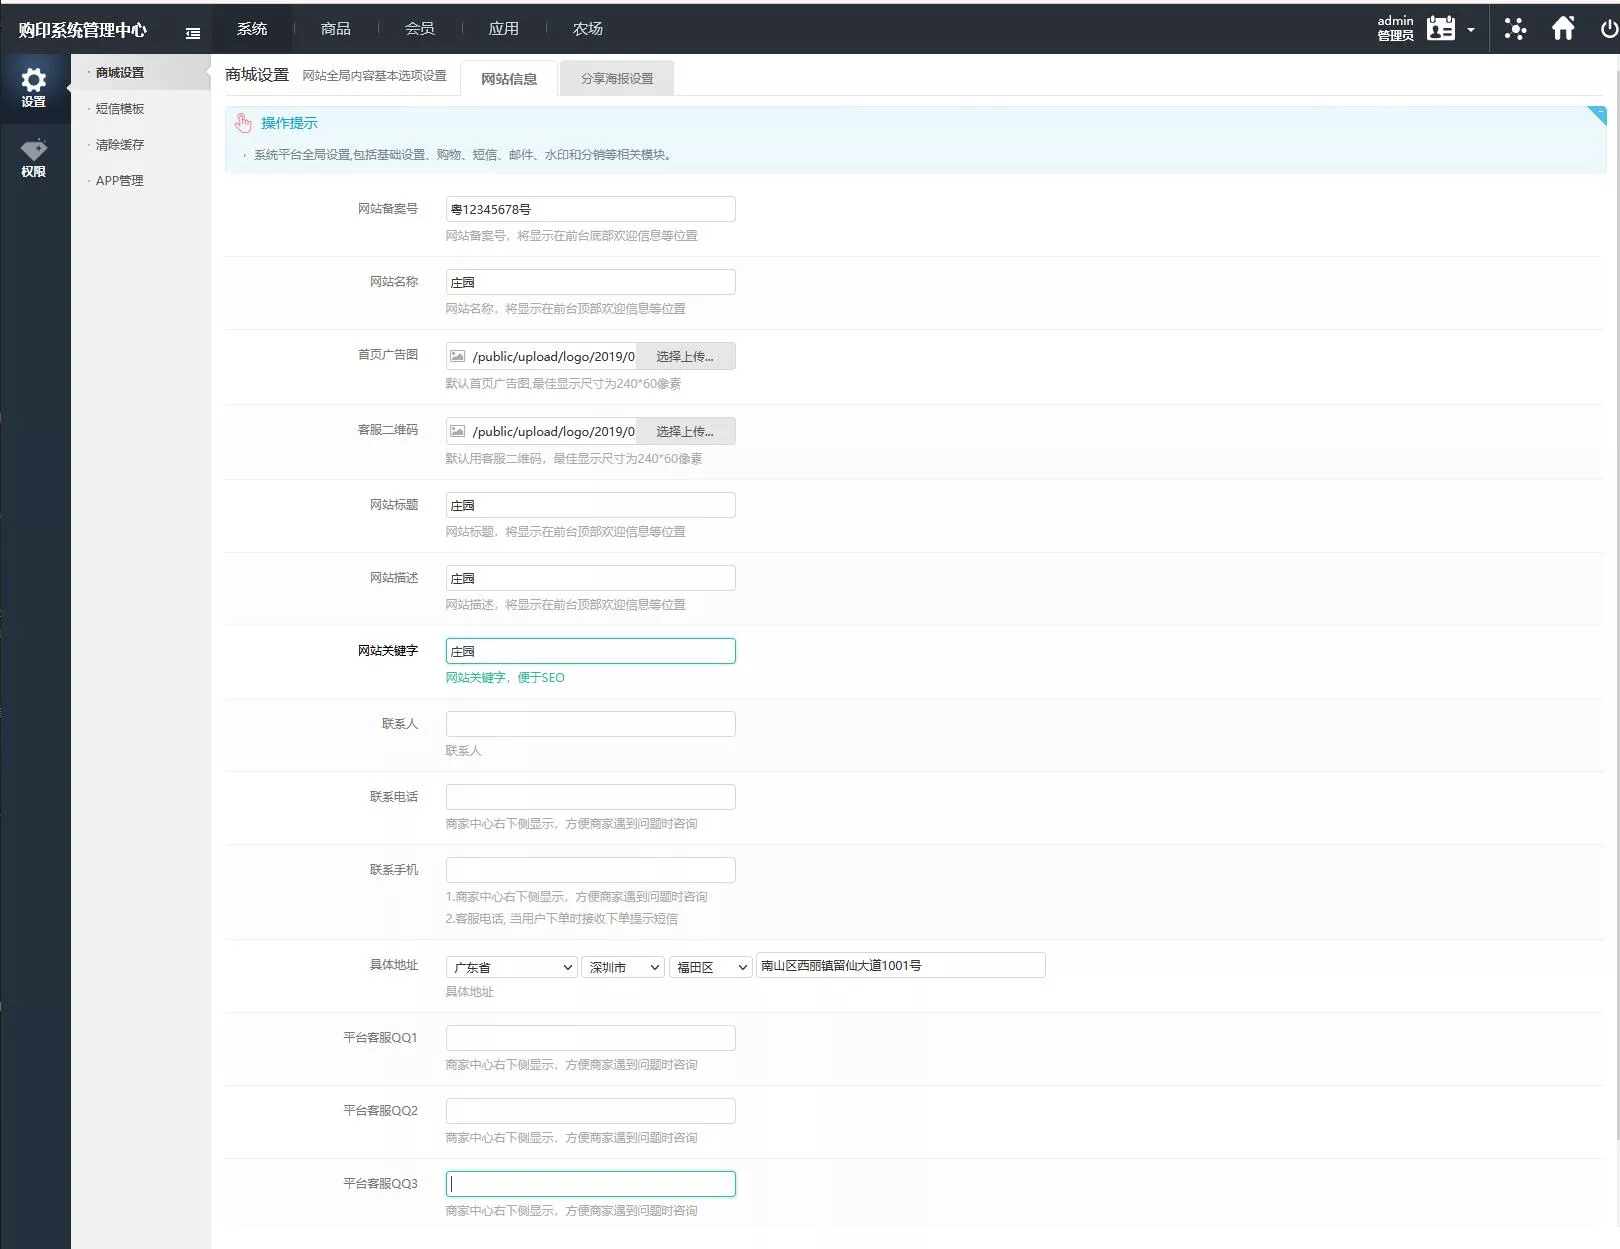Screen dimensions: 1620x1249
Task: Click the image icon in 首页广告图 field
Action: coord(458,356)
